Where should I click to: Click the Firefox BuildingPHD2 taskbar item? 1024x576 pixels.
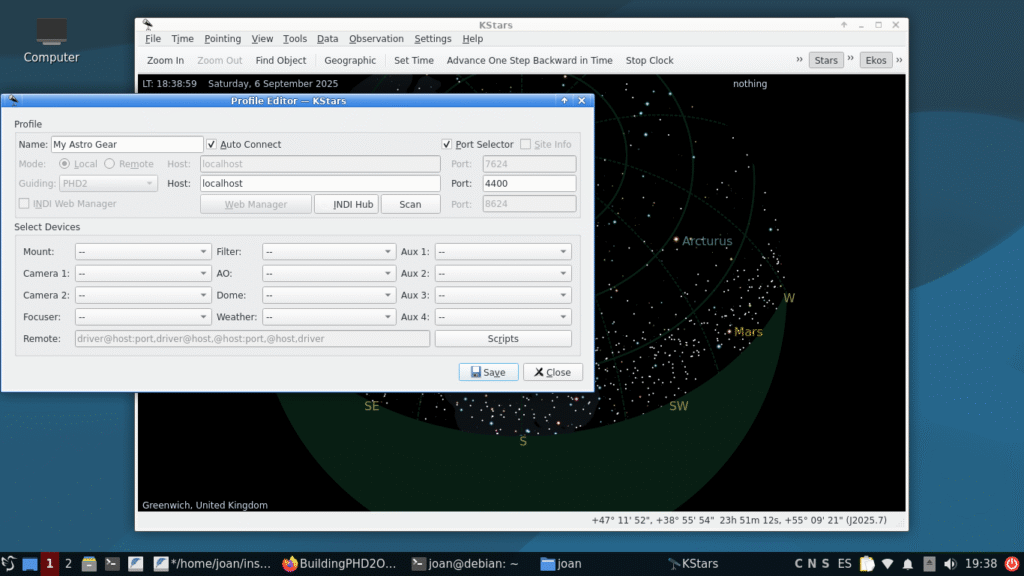(x=340, y=564)
